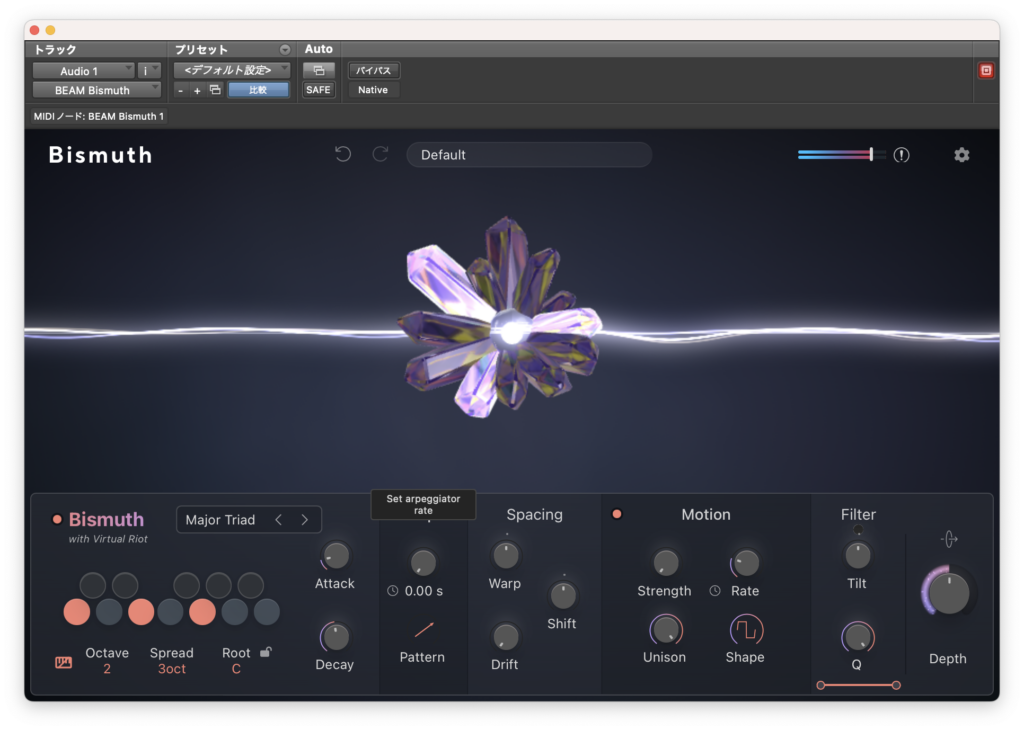Select next chord with right chevron
Screen dimensions: 1024x730
[304, 520]
